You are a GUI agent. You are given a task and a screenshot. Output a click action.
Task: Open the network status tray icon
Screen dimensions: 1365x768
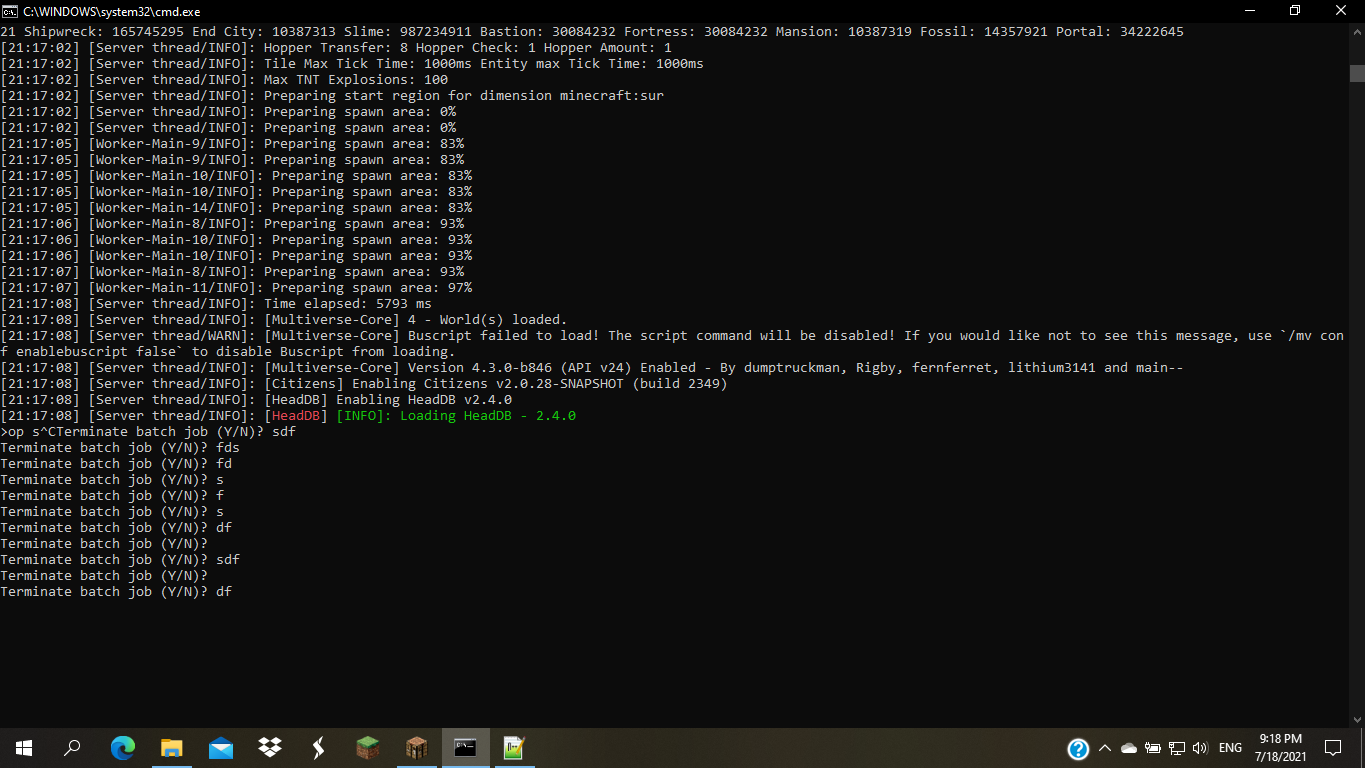pyautogui.click(x=1177, y=748)
